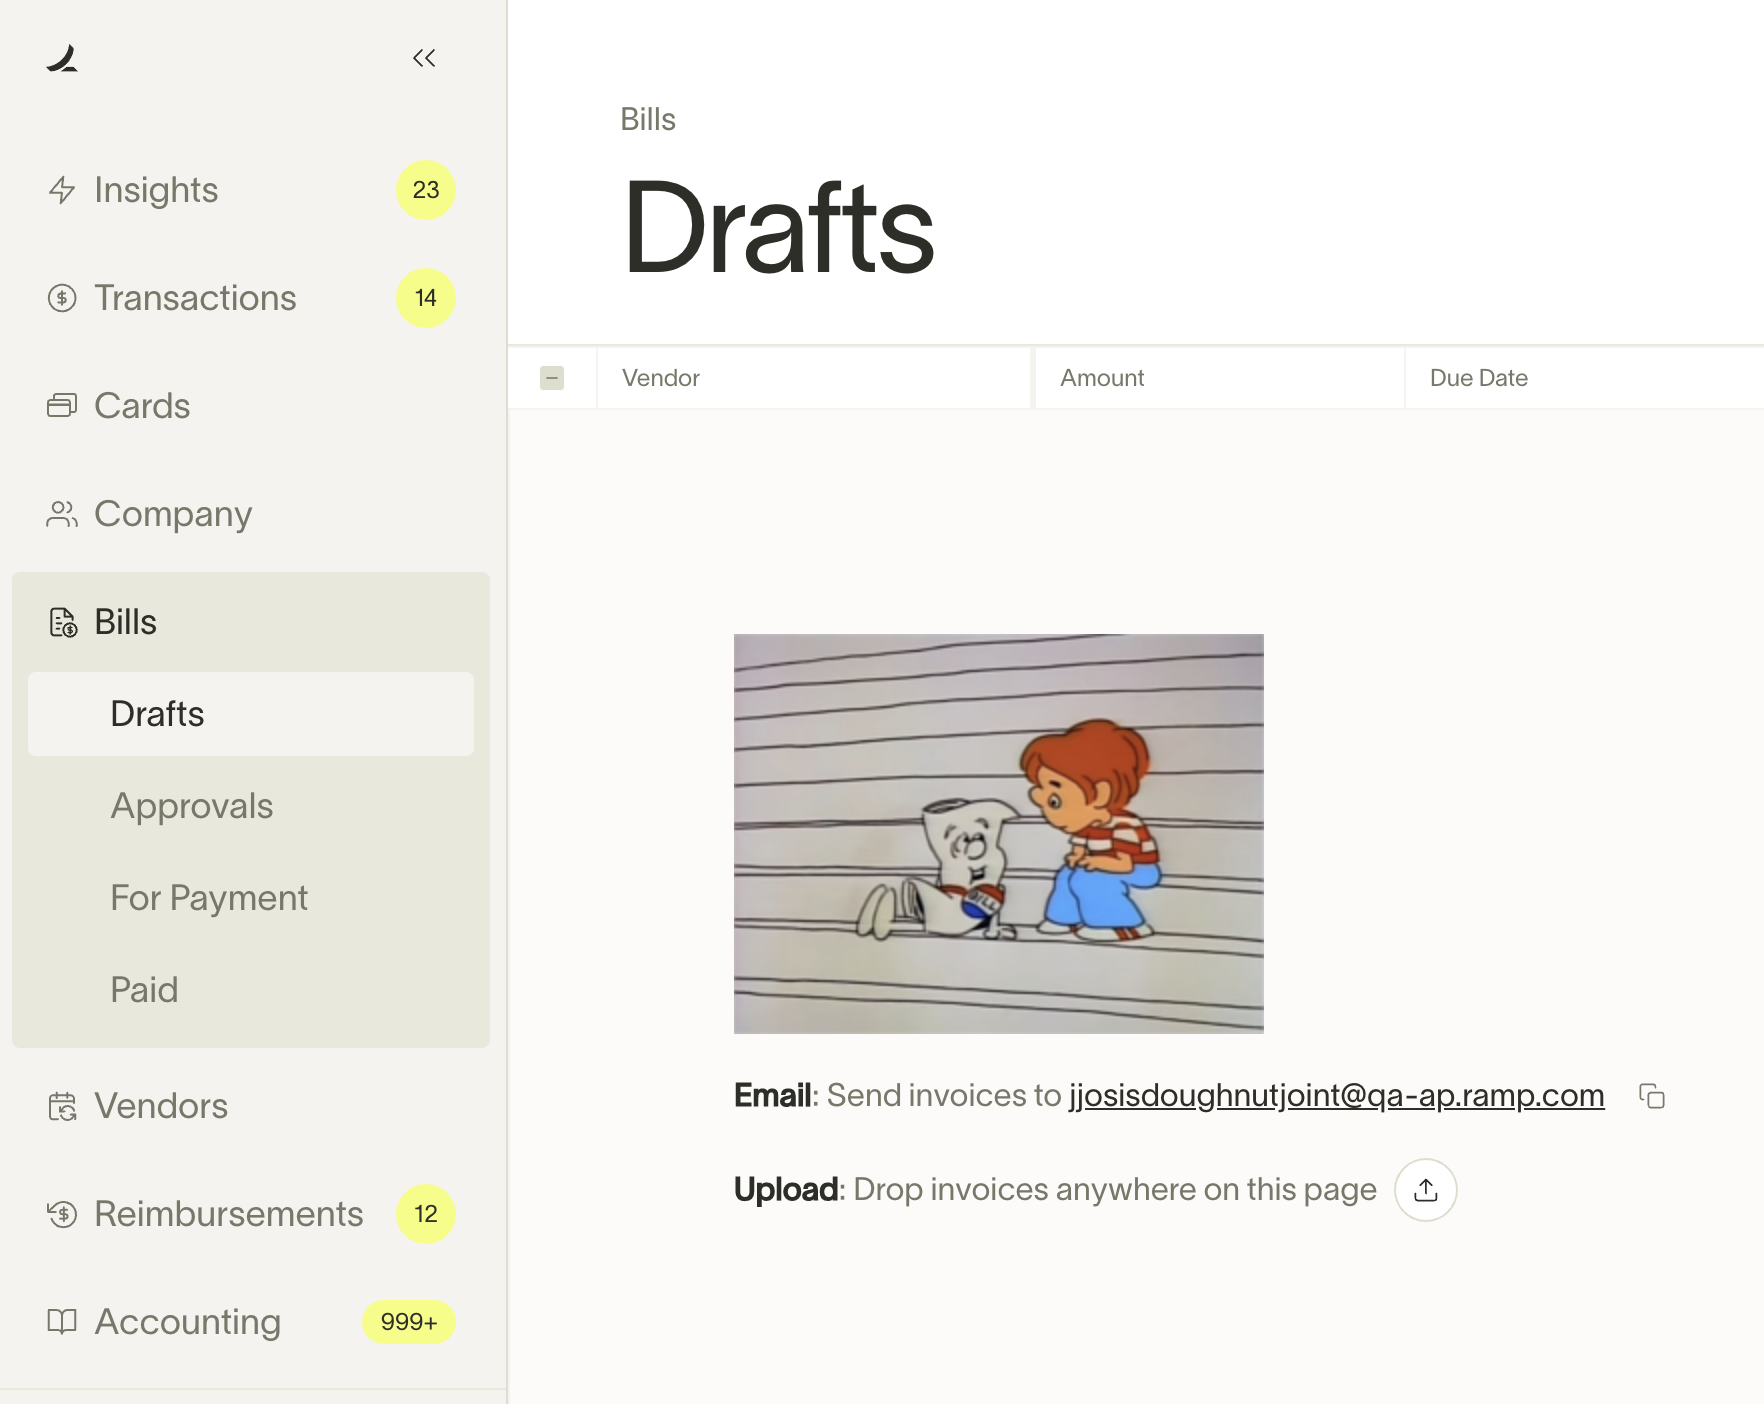1764x1404 pixels.
Task: Go to the Accounting section
Action: pos(251,1322)
